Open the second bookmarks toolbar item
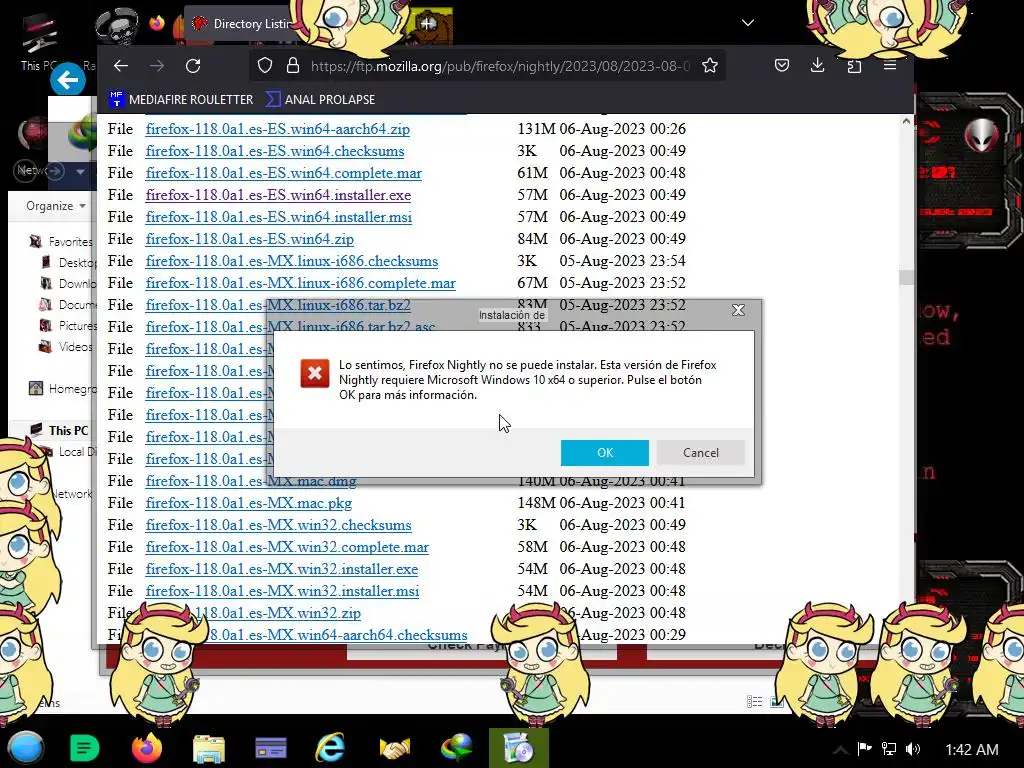 pyautogui.click(x=321, y=99)
